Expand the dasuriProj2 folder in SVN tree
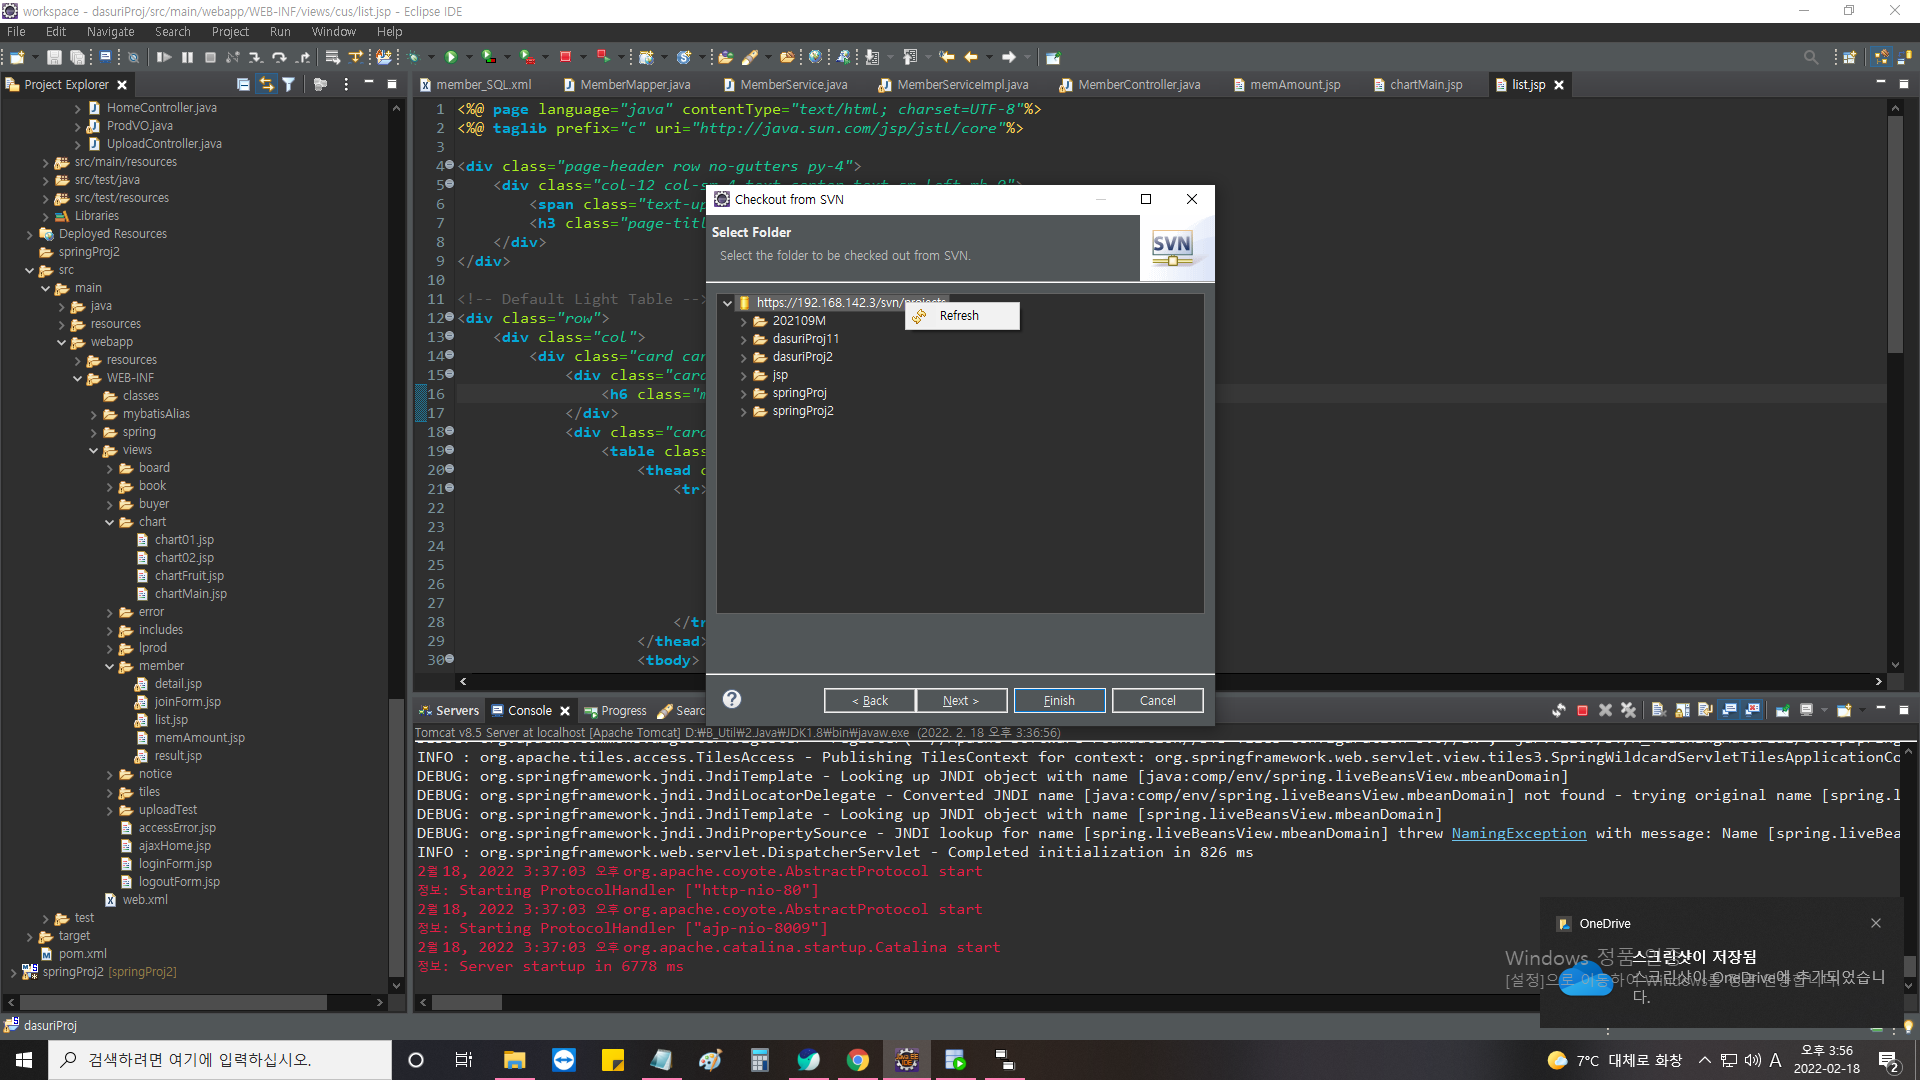Viewport: 1920px width, 1080px height. click(x=744, y=357)
